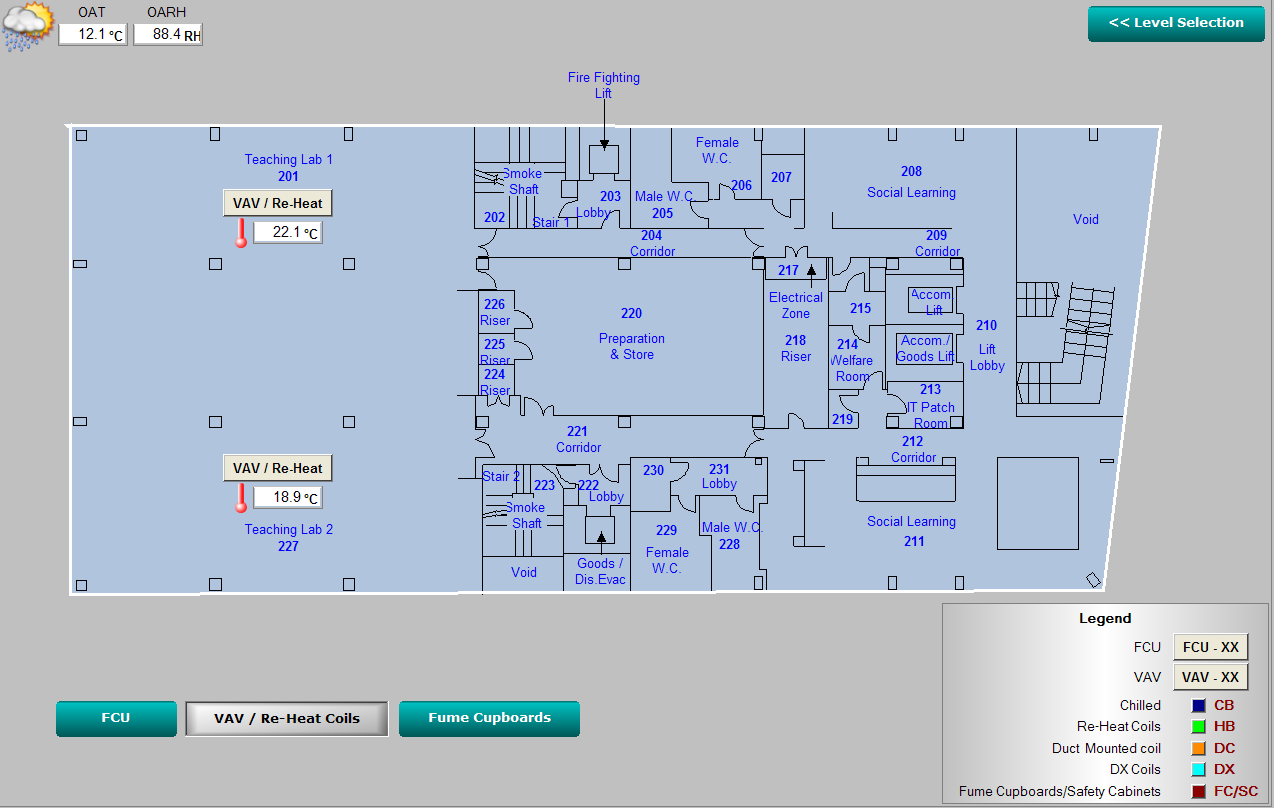
Task: Click Teaching Lab 2 thermometer icon
Action: pos(241,498)
